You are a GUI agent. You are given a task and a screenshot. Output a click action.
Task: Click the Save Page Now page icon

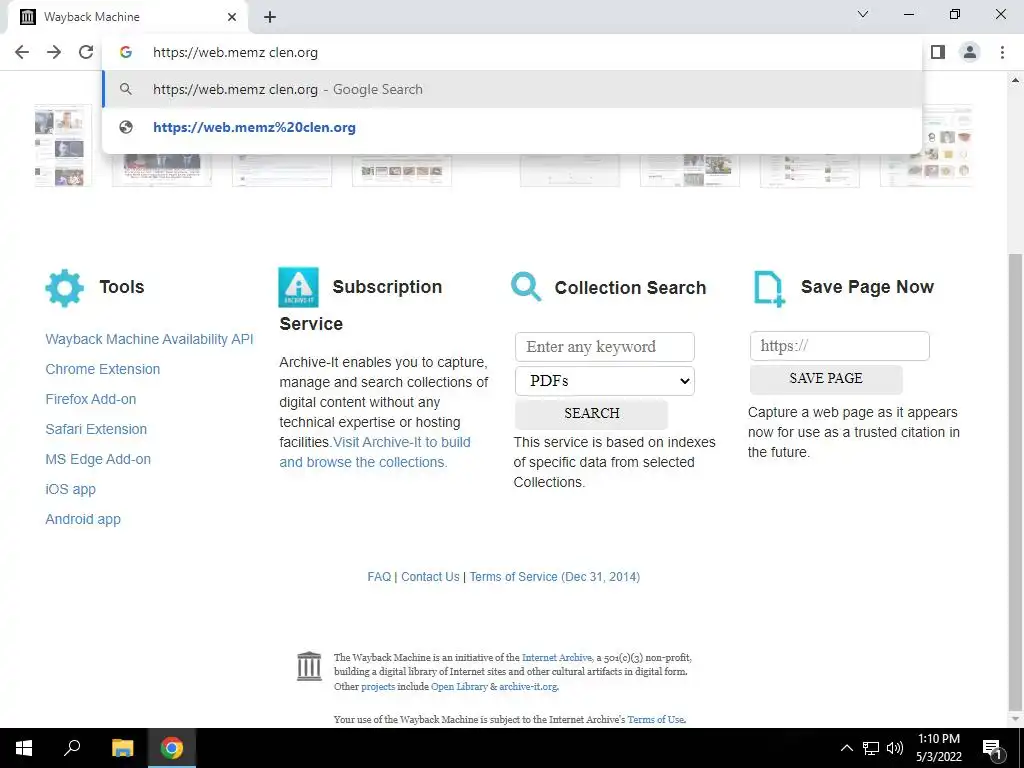point(769,289)
